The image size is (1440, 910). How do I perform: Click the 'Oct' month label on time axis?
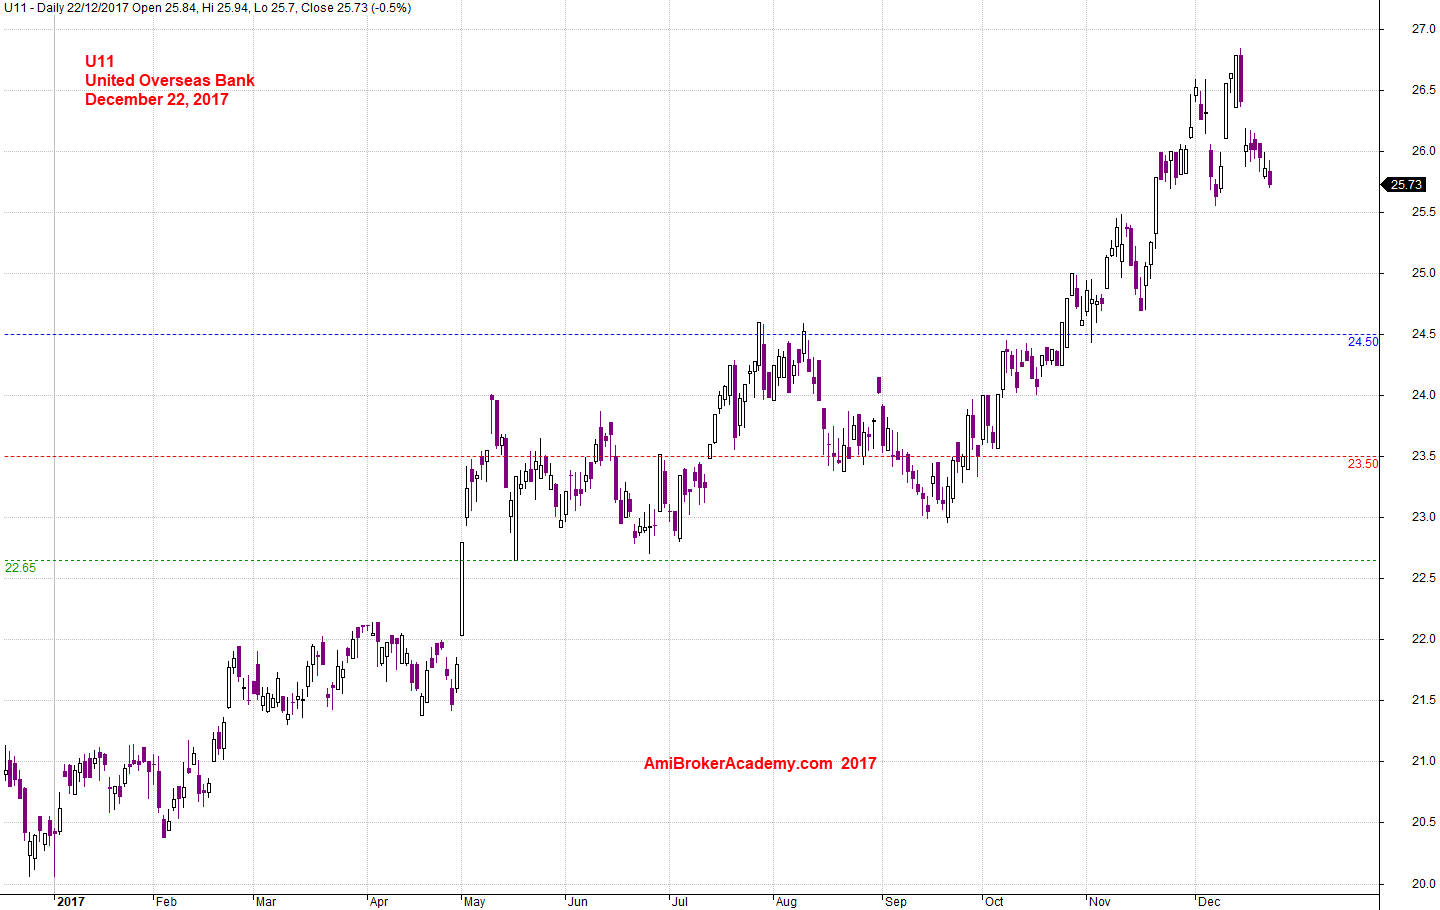(x=994, y=902)
